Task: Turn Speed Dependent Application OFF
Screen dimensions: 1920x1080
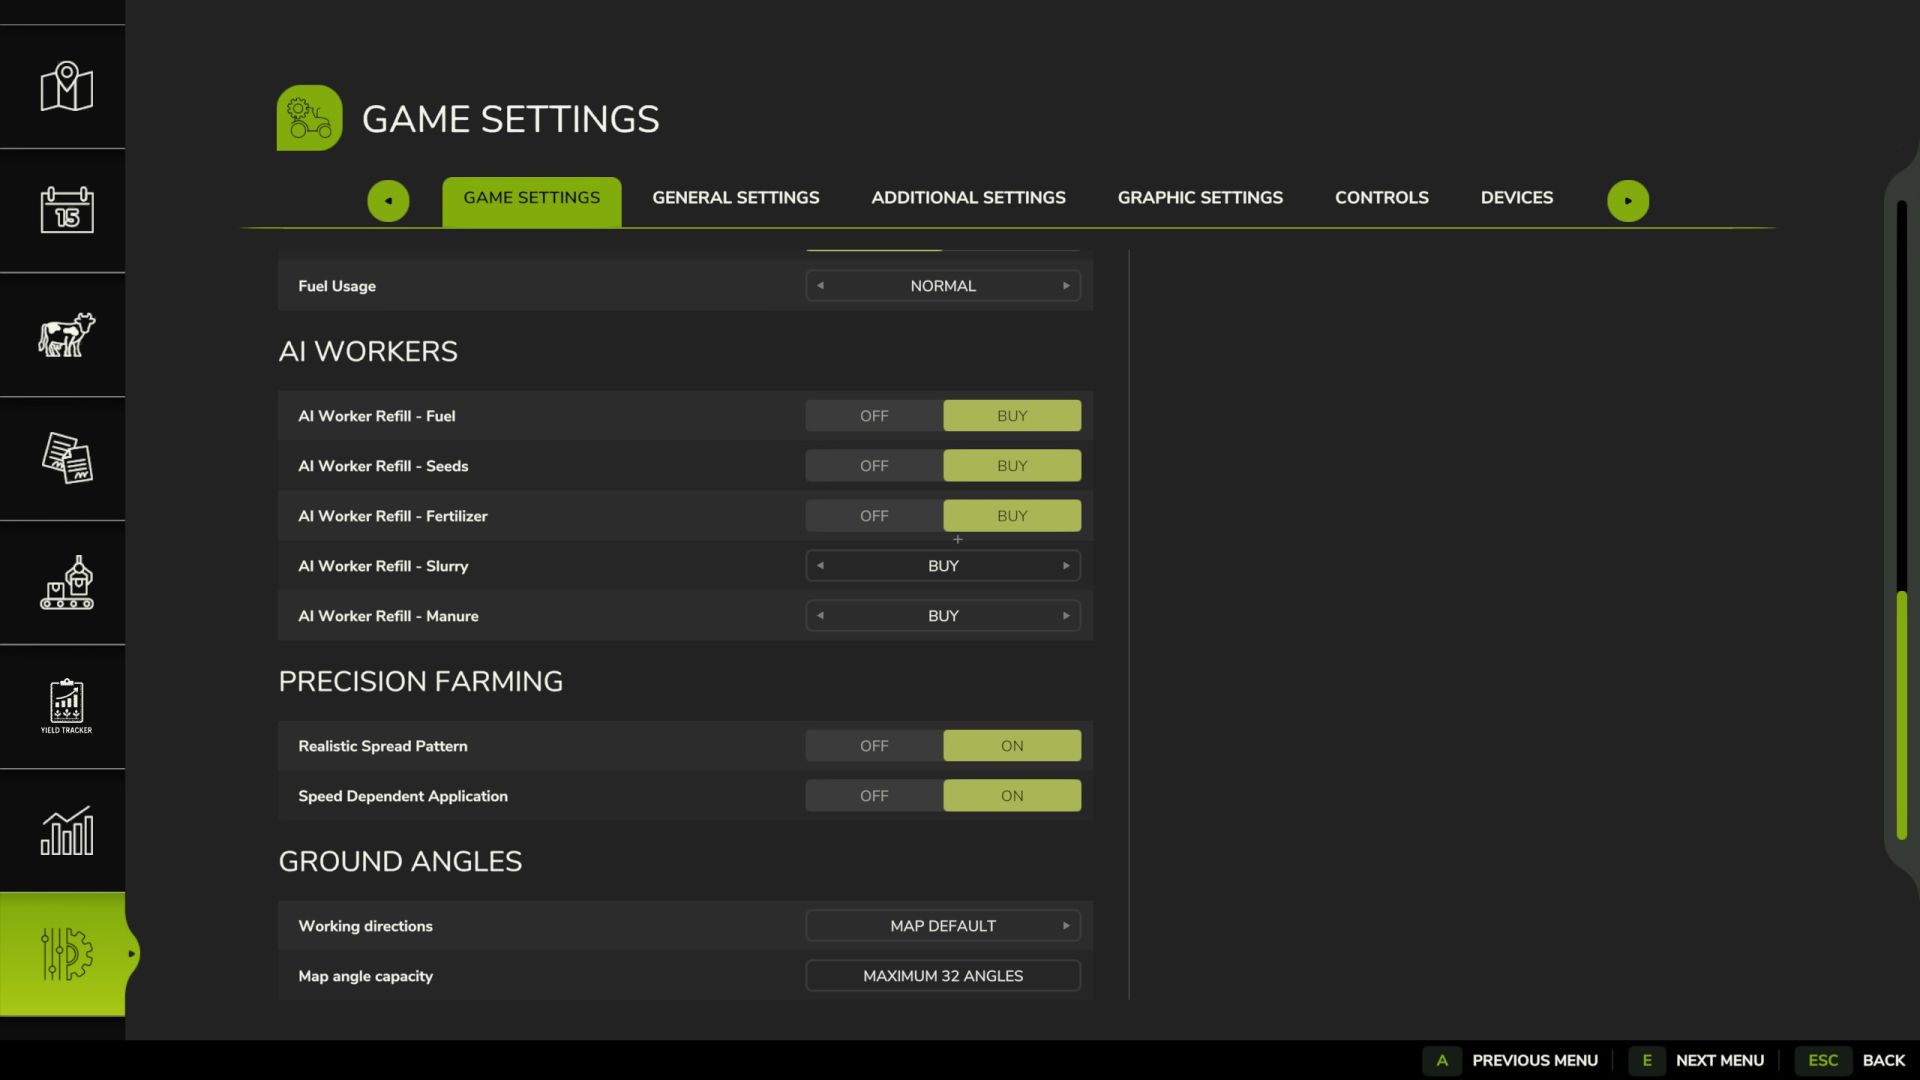Action: (874, 796)
